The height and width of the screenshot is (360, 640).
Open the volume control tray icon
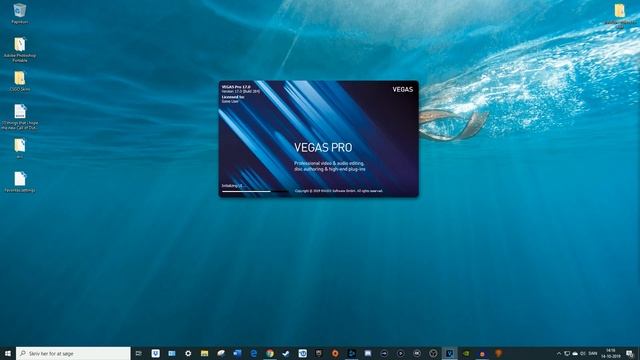(x=583, y=353)
